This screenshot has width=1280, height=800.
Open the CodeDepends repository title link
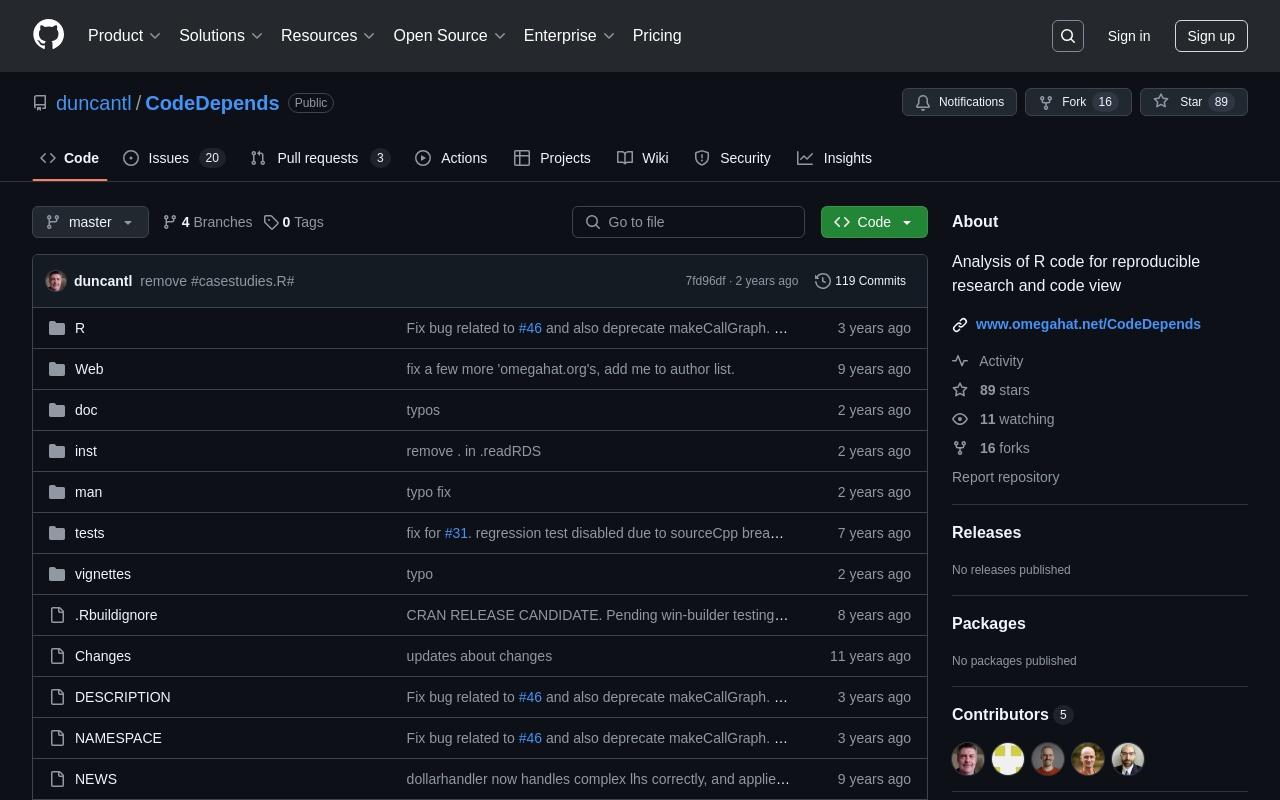point(212,103)
